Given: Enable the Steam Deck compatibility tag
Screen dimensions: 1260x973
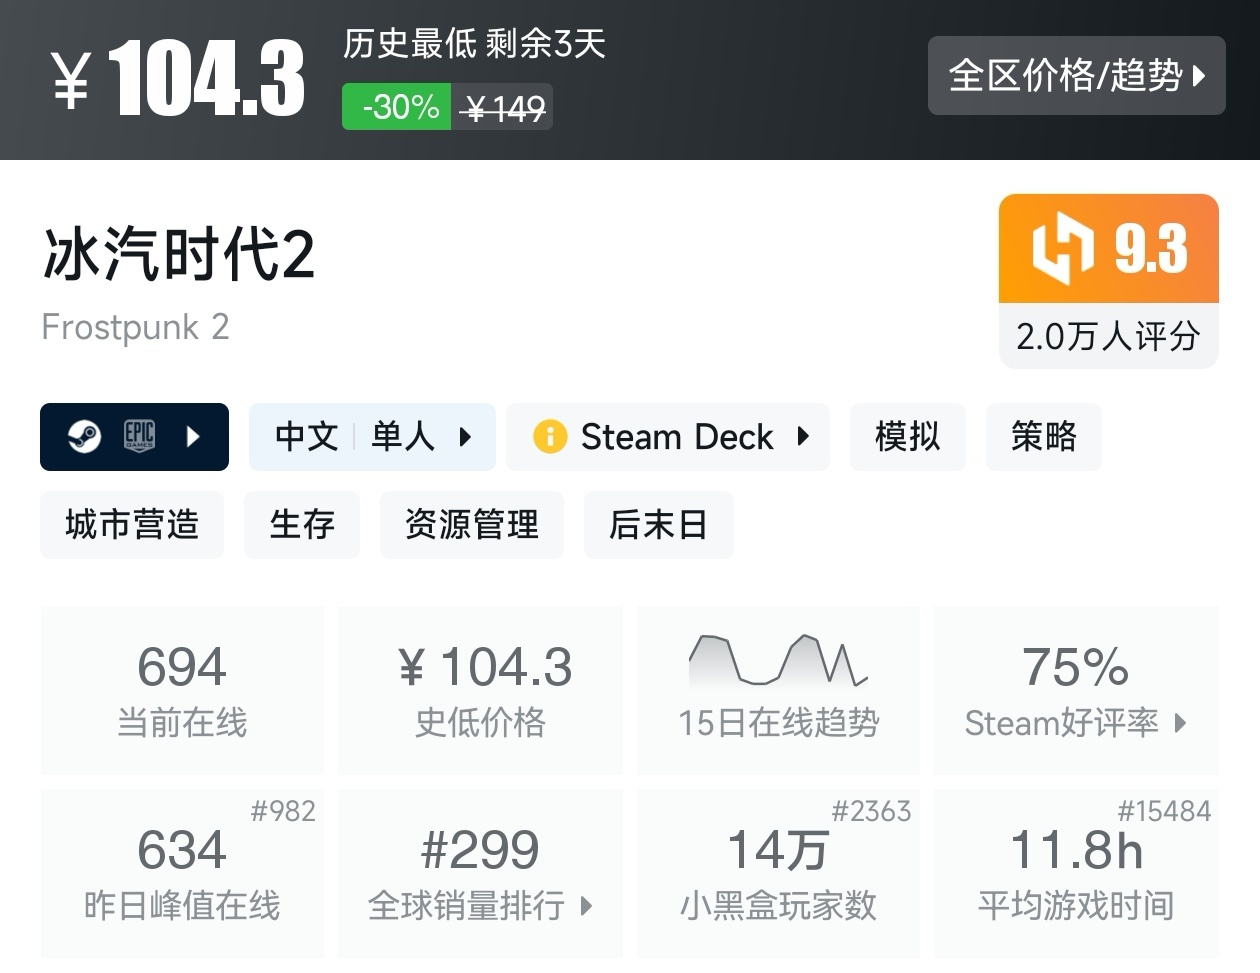Looking at the screenshot, I should [677, 437].
